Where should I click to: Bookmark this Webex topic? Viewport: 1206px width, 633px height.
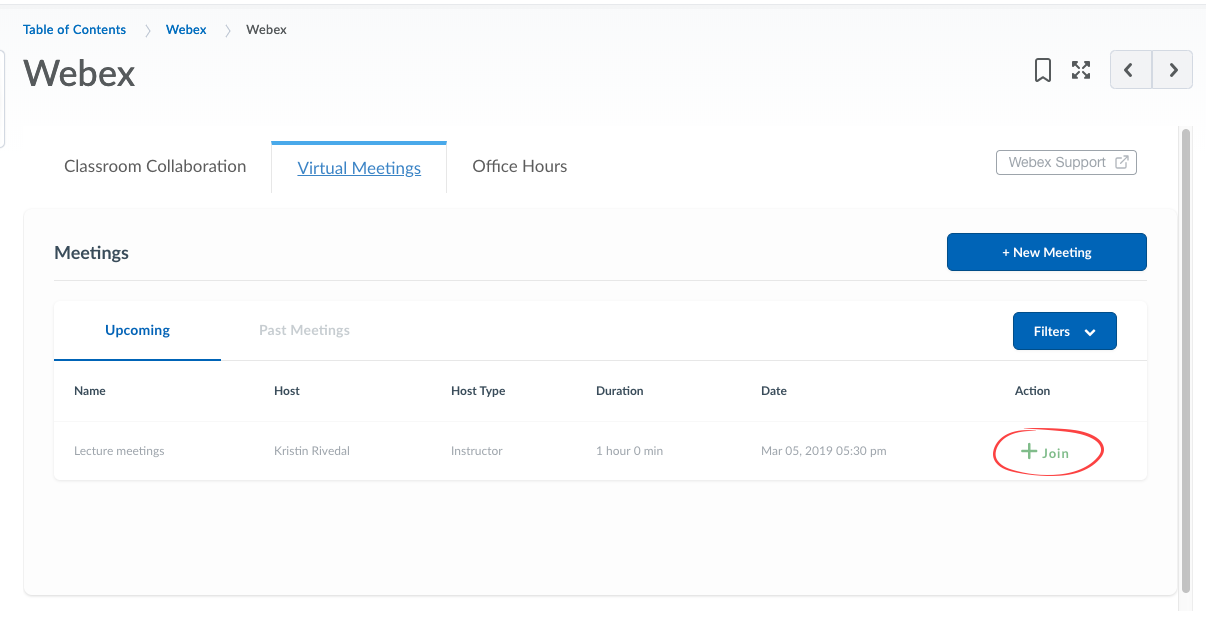[1042, 70]
